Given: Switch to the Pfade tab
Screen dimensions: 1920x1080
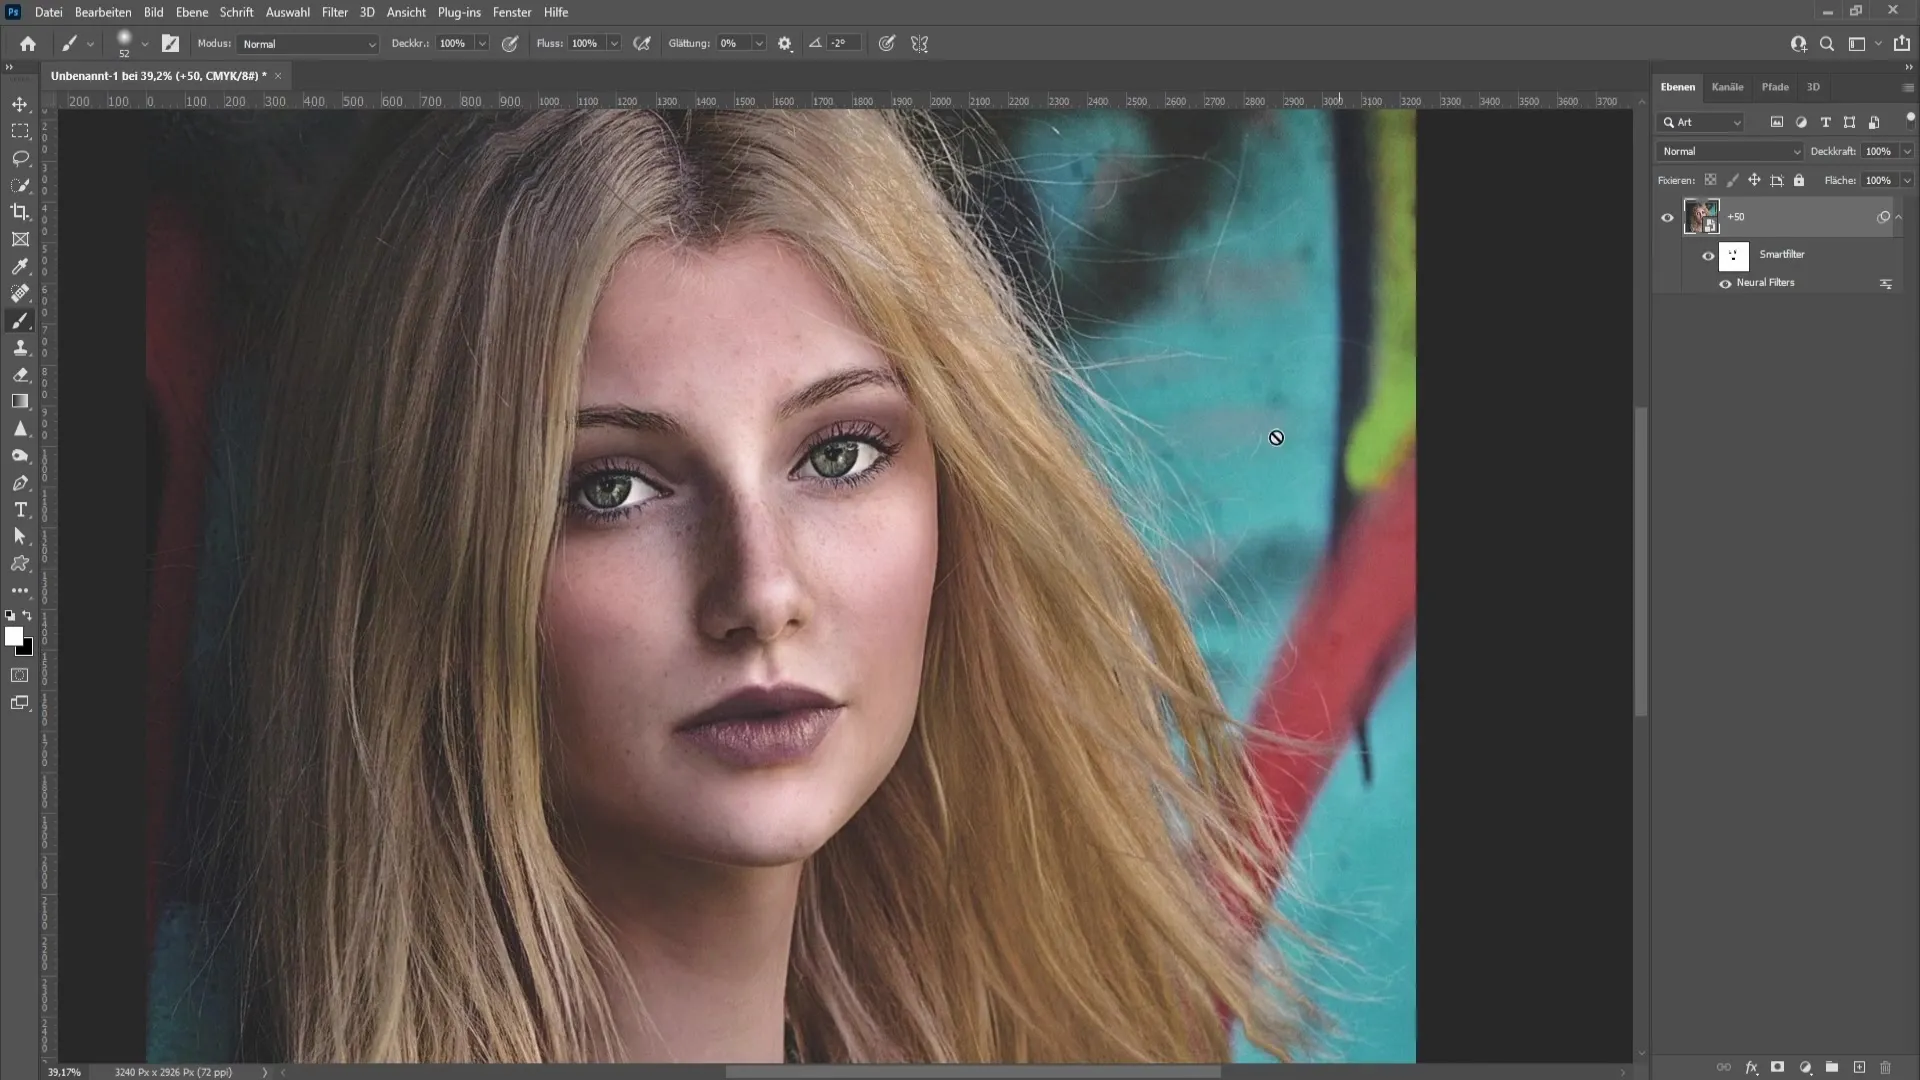Looking at the screenshot, I should (x=1775, y=86).
